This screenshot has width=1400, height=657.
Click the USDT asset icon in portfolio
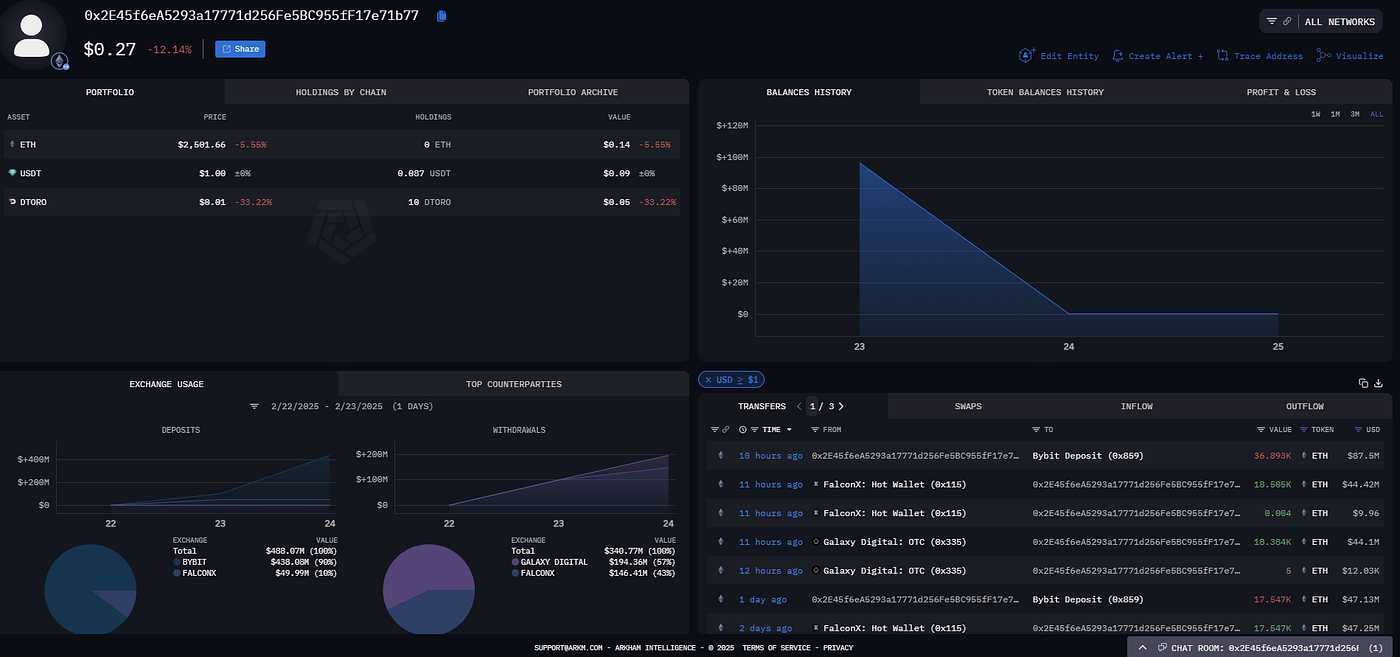point(13,173)
